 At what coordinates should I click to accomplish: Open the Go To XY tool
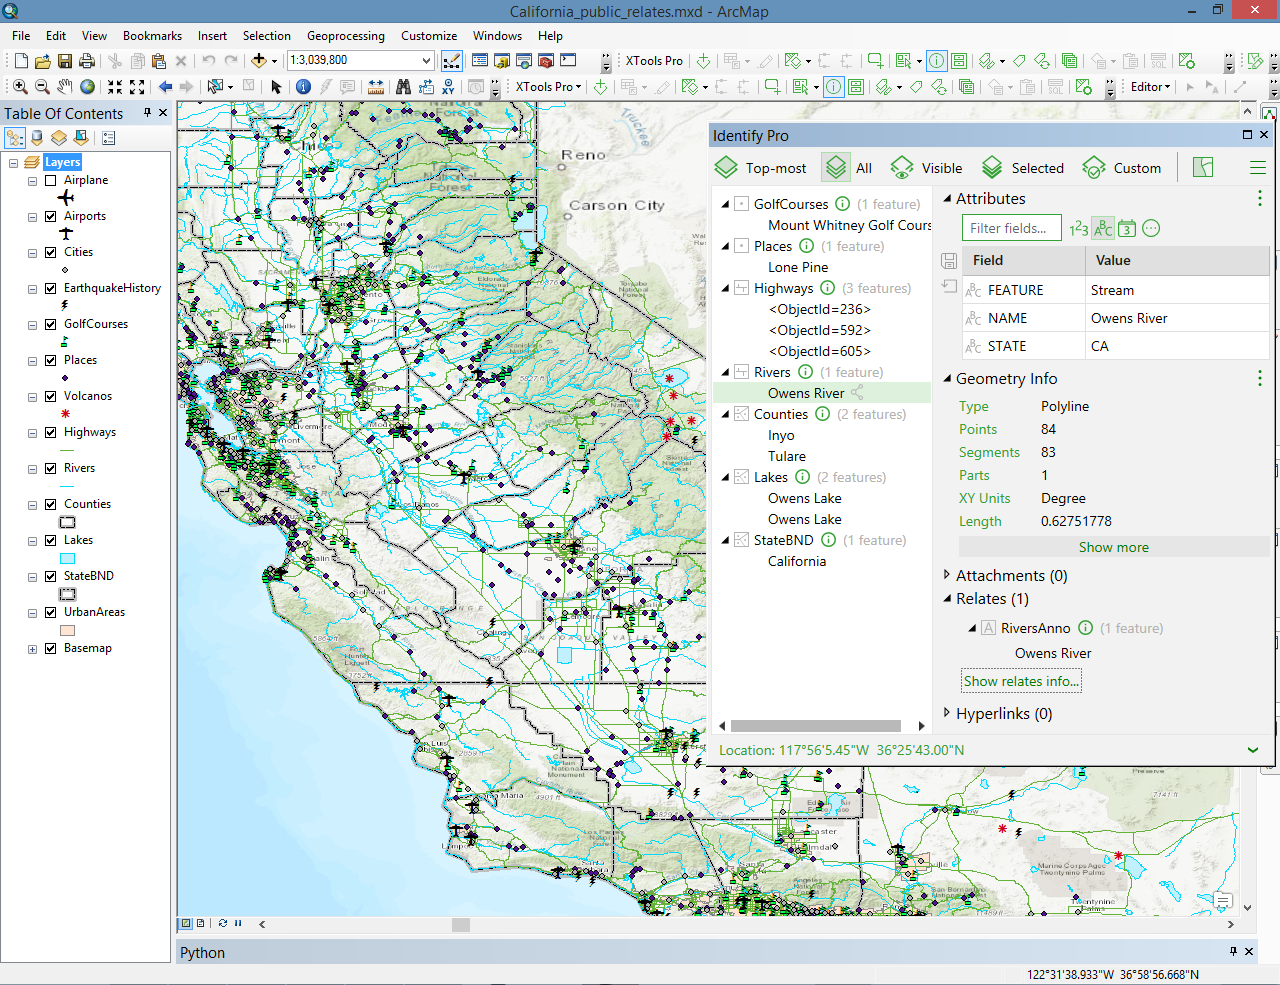pyautogui.click(x=448, y=87)
